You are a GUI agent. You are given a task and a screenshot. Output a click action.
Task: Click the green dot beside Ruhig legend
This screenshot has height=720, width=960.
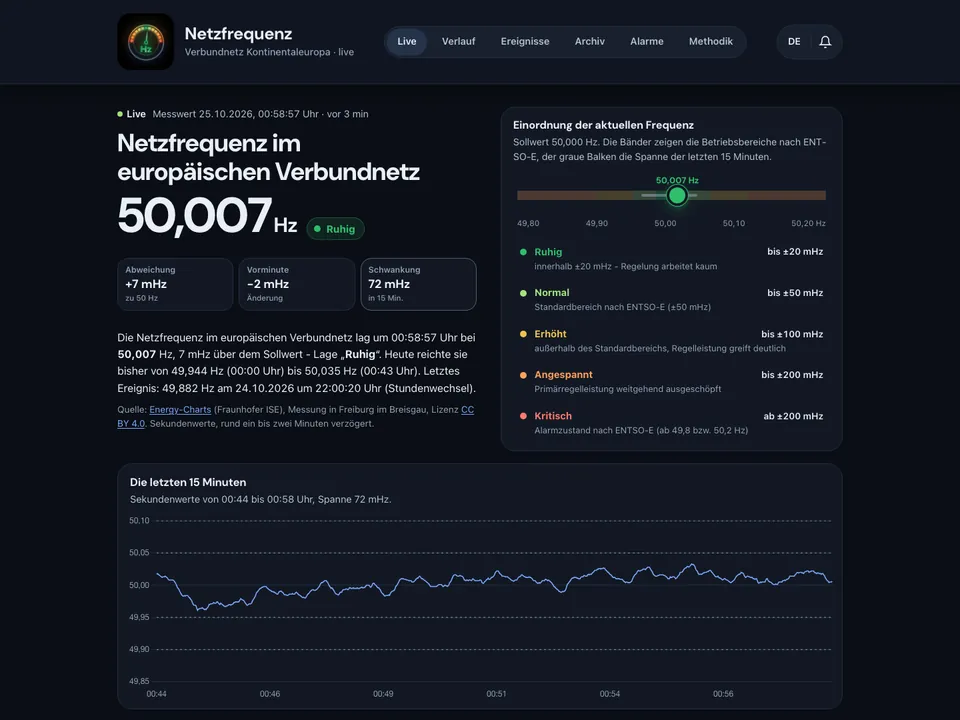(x=523, y=252)
